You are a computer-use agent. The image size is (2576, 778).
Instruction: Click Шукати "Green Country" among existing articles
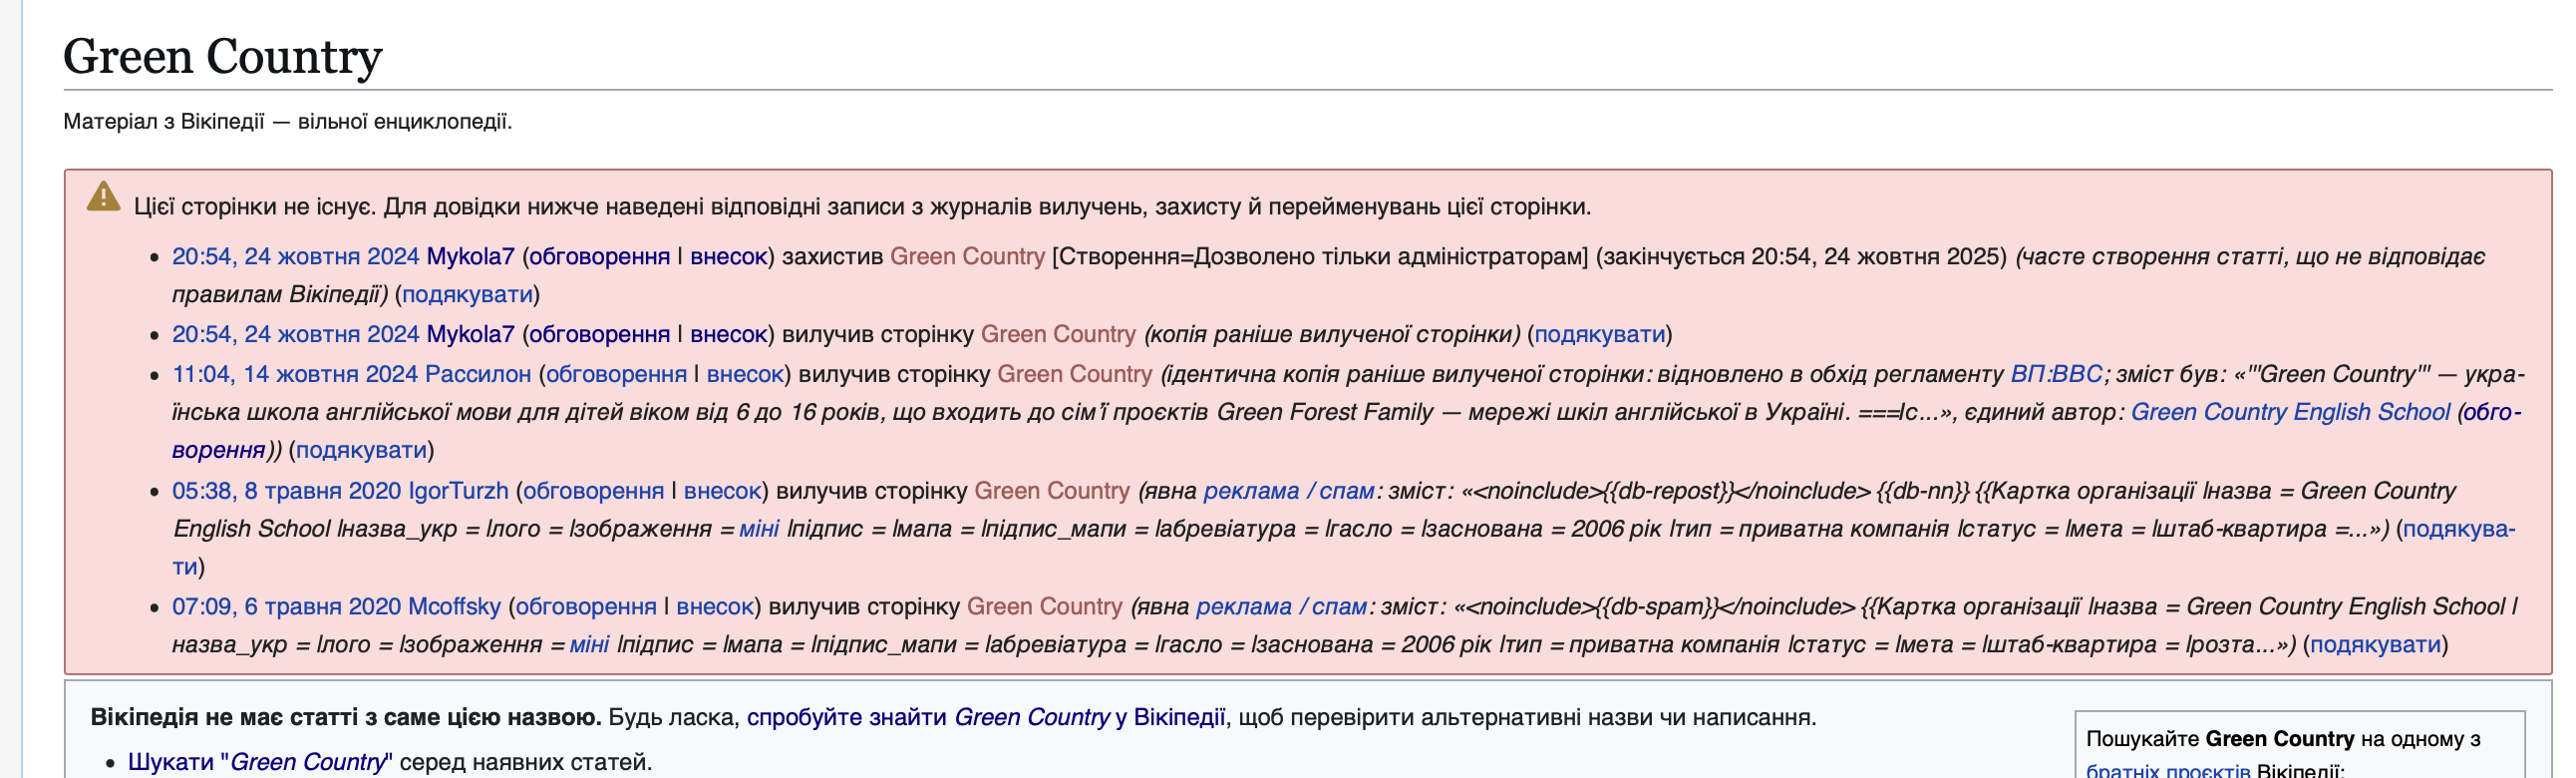point(260,763)
